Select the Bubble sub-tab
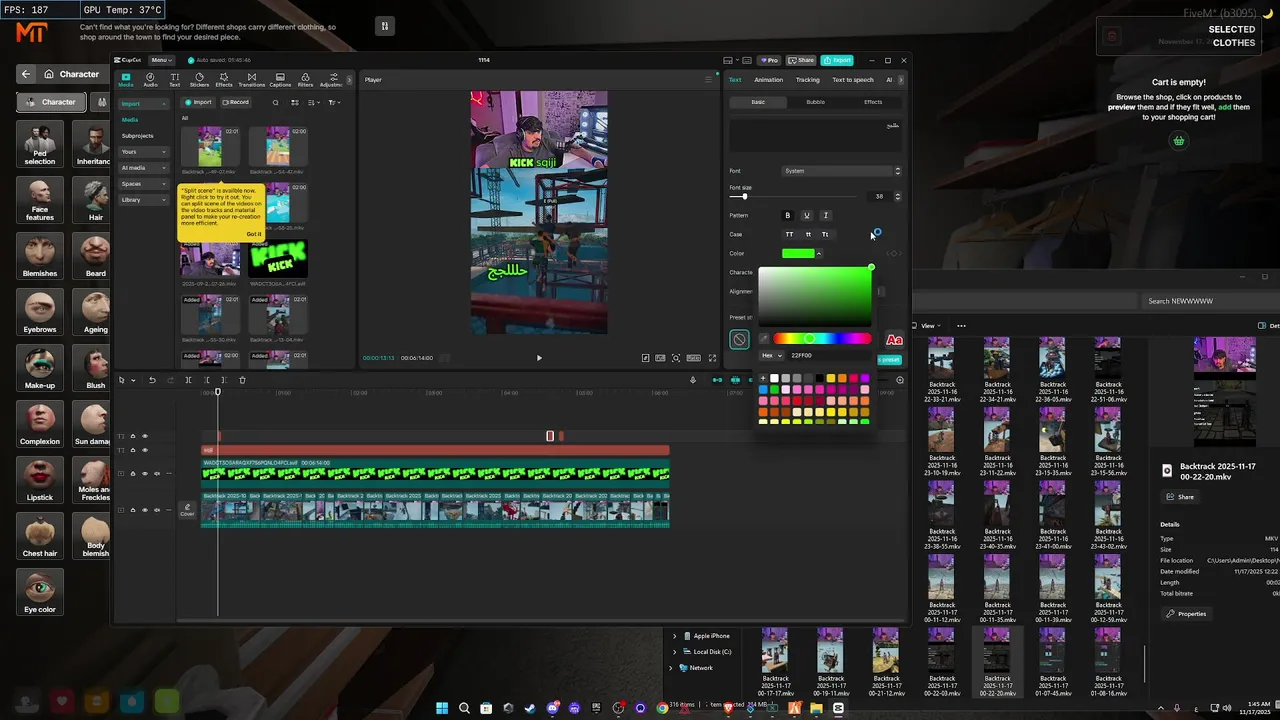The width and height of the screenshot is (1280, 720). [x=815, y=102]
